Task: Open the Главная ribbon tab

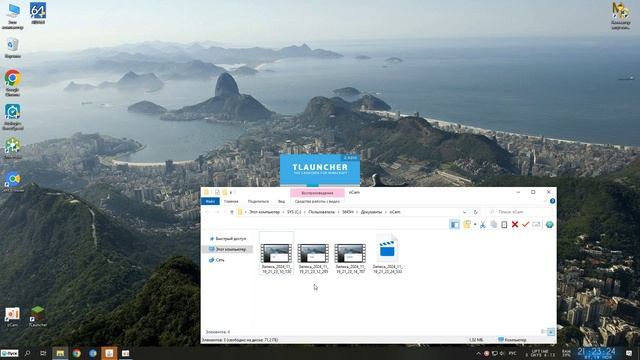Action: point(231,201)
